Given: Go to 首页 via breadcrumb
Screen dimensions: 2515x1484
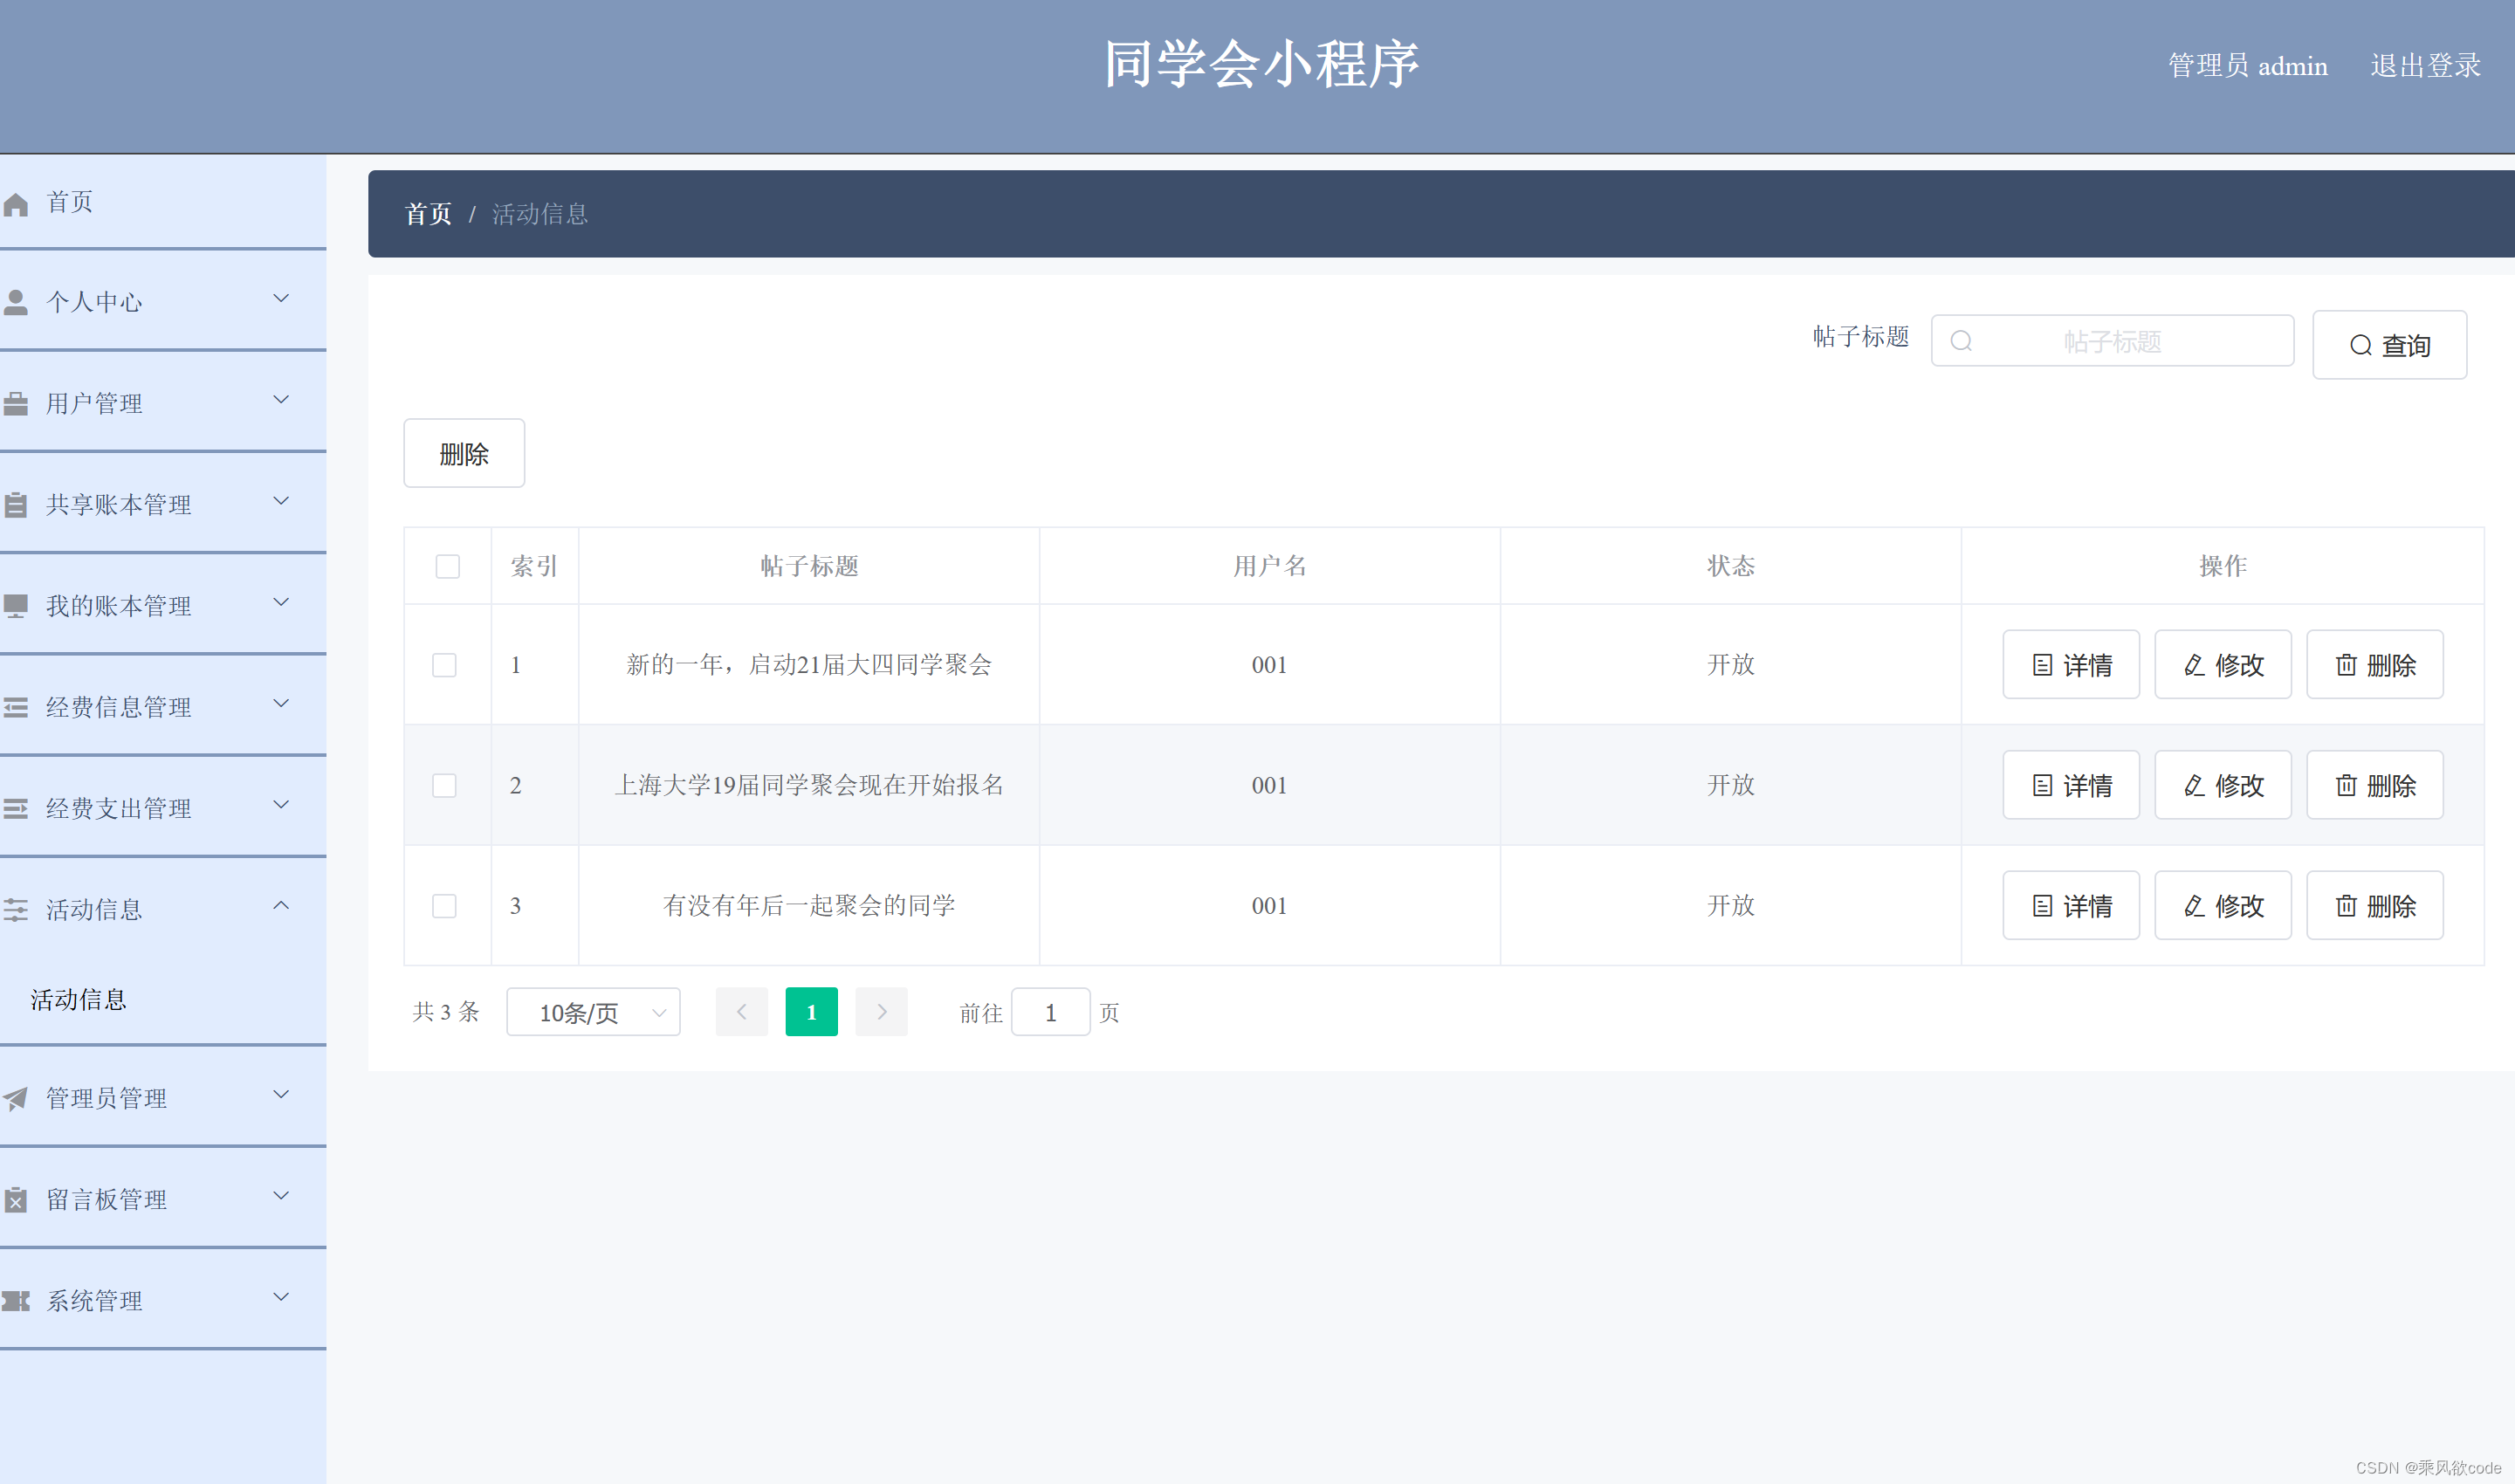Looking at the screenshot, I should 428,214.
